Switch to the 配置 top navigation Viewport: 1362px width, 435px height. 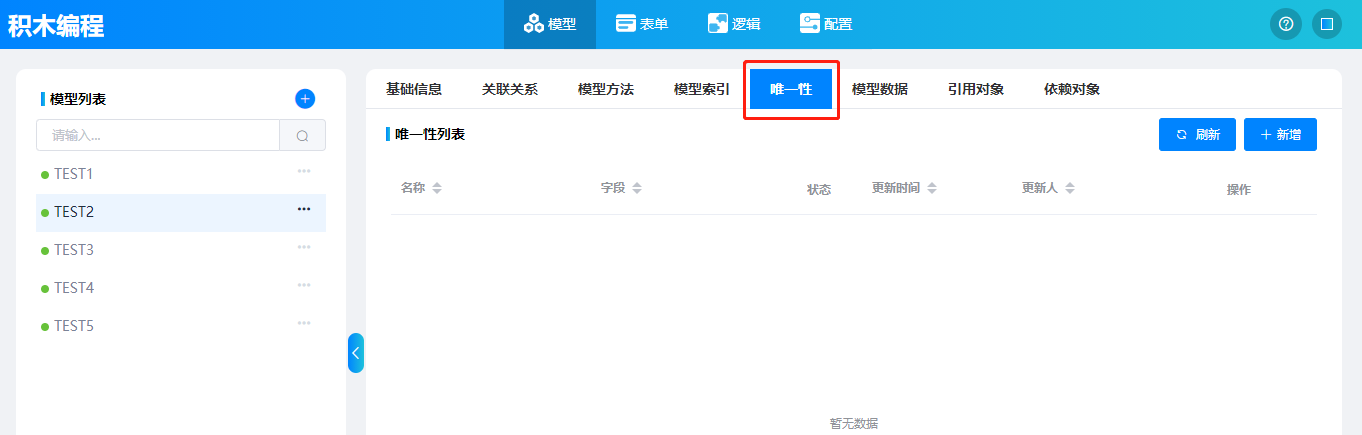pyautogui.click(x=826, y=24)
